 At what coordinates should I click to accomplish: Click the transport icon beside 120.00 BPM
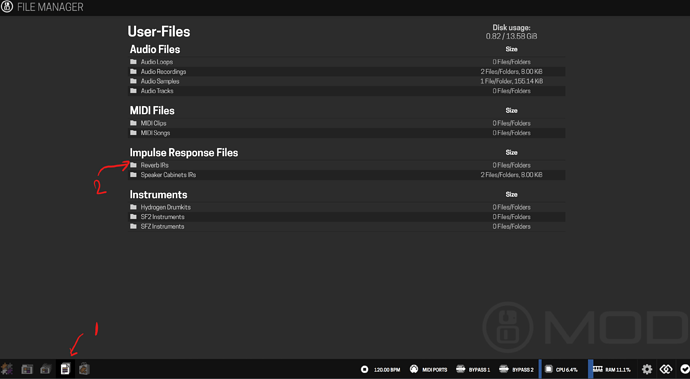click(364, 369)
